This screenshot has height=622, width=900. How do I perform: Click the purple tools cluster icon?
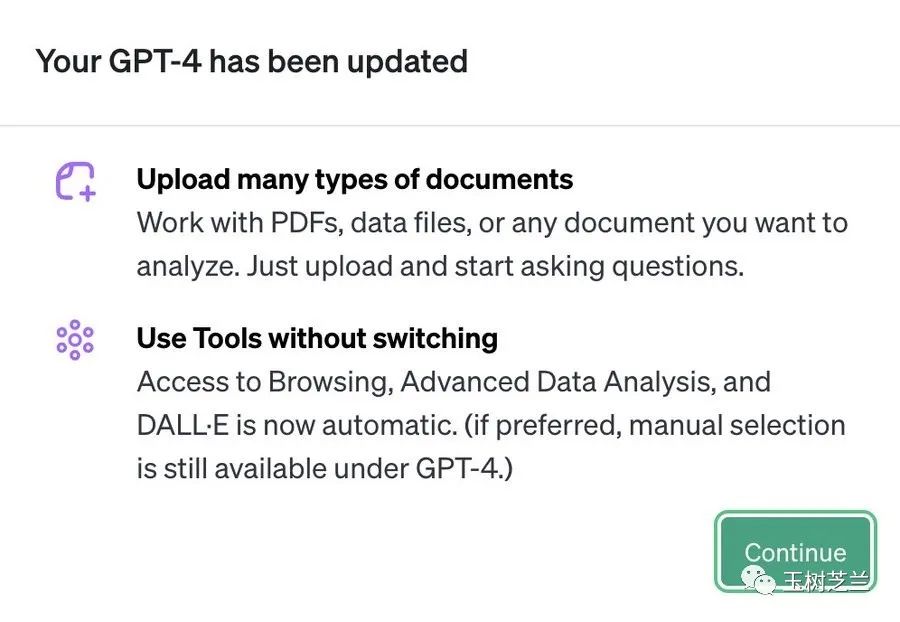point(75,340)
